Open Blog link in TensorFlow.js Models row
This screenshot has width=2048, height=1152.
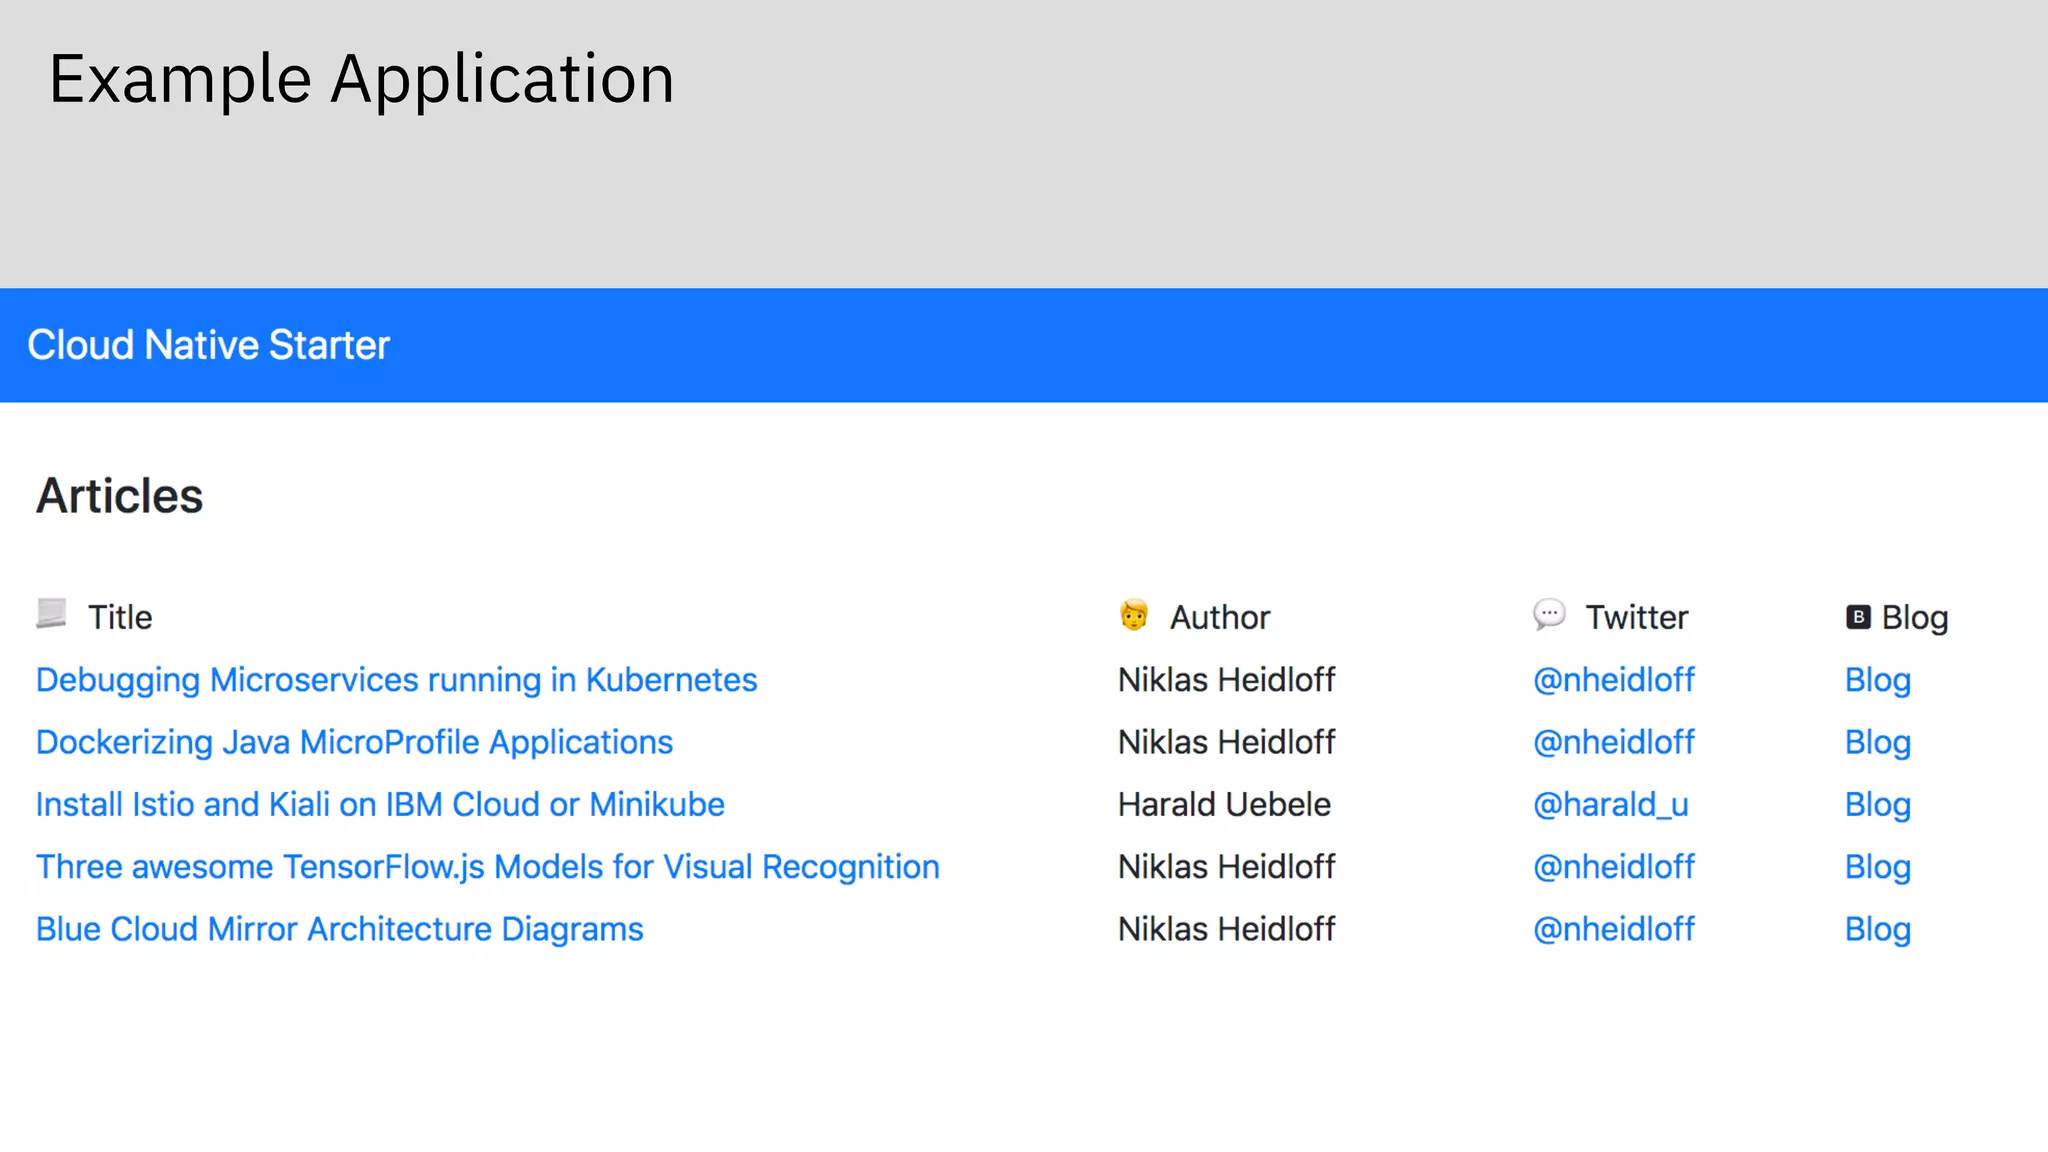click(x=1878, y=867)
